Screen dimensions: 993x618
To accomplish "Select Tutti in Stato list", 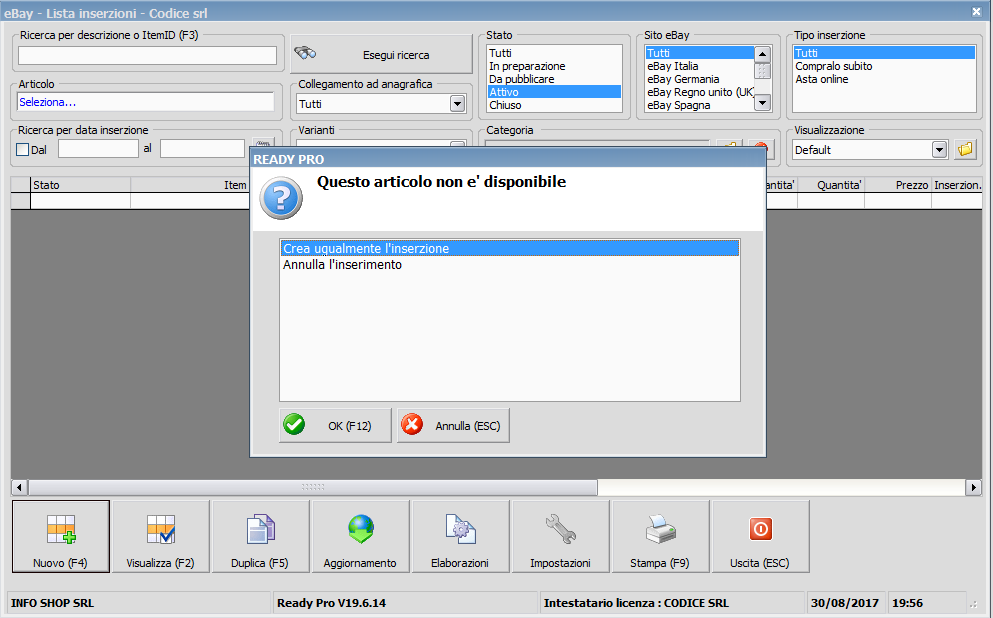I will coord(554,53).
